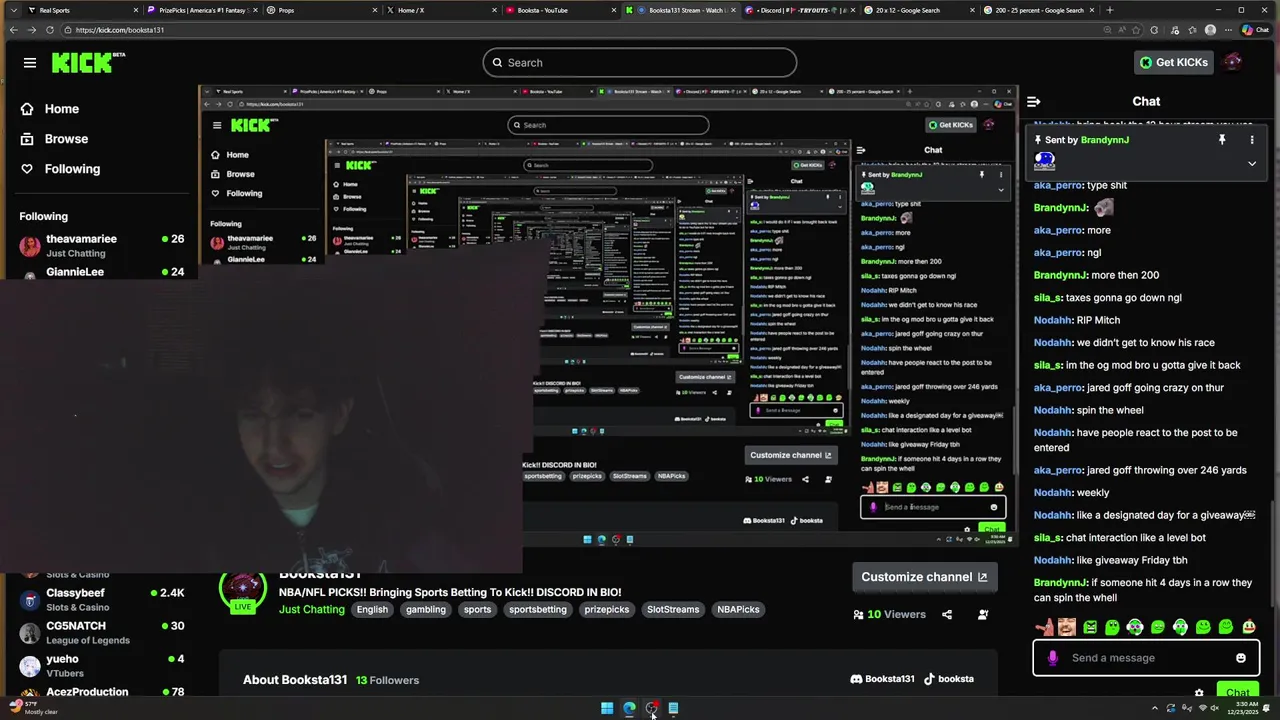Open the Windows Start menu
Image resolution: width=1280 pixels, height=720 pixels.
coord(607,708)
